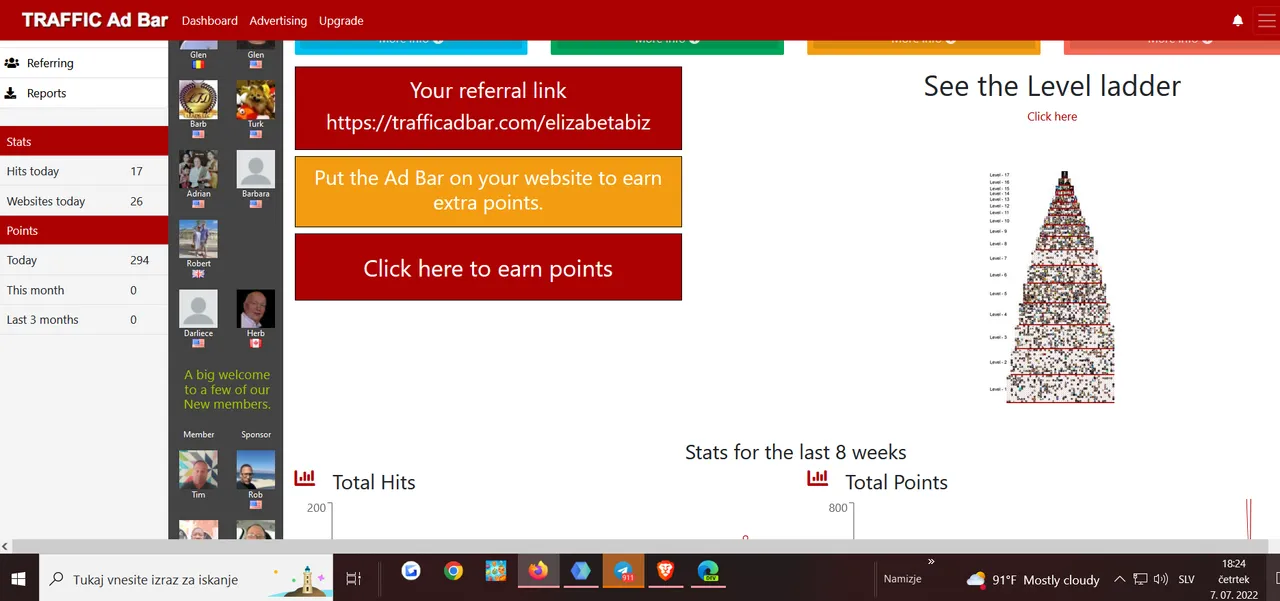Click the Level ladder pyramid image
This screenshot has width=1280, height=601.
(x=1052, y=287)
